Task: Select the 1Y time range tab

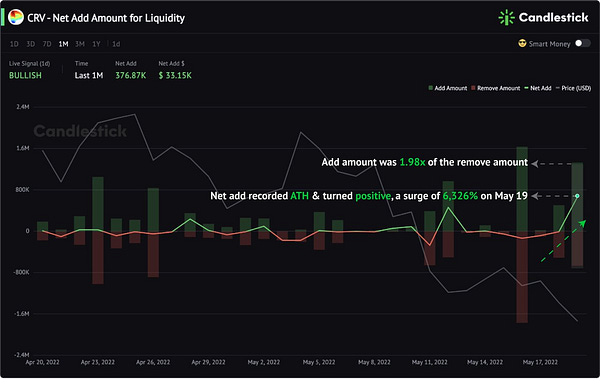Action: tap(96, 44)
